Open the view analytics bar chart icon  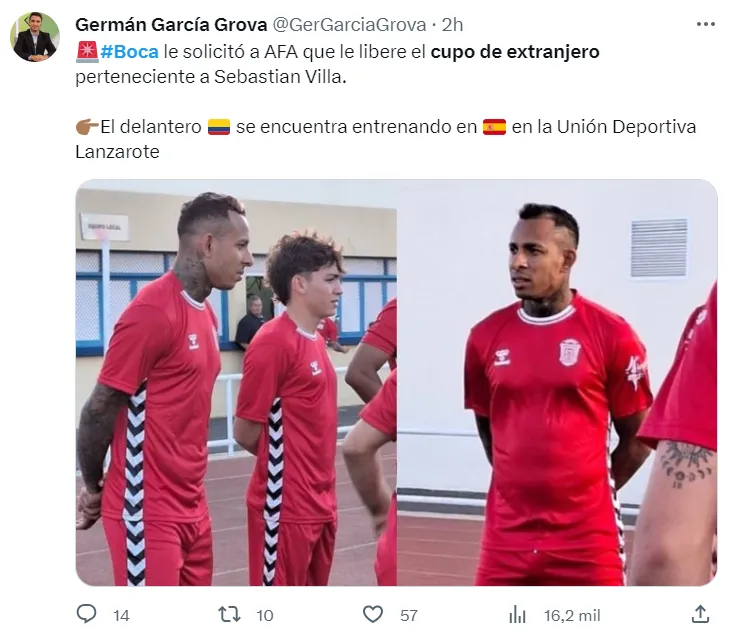click(x=517, y=614)
